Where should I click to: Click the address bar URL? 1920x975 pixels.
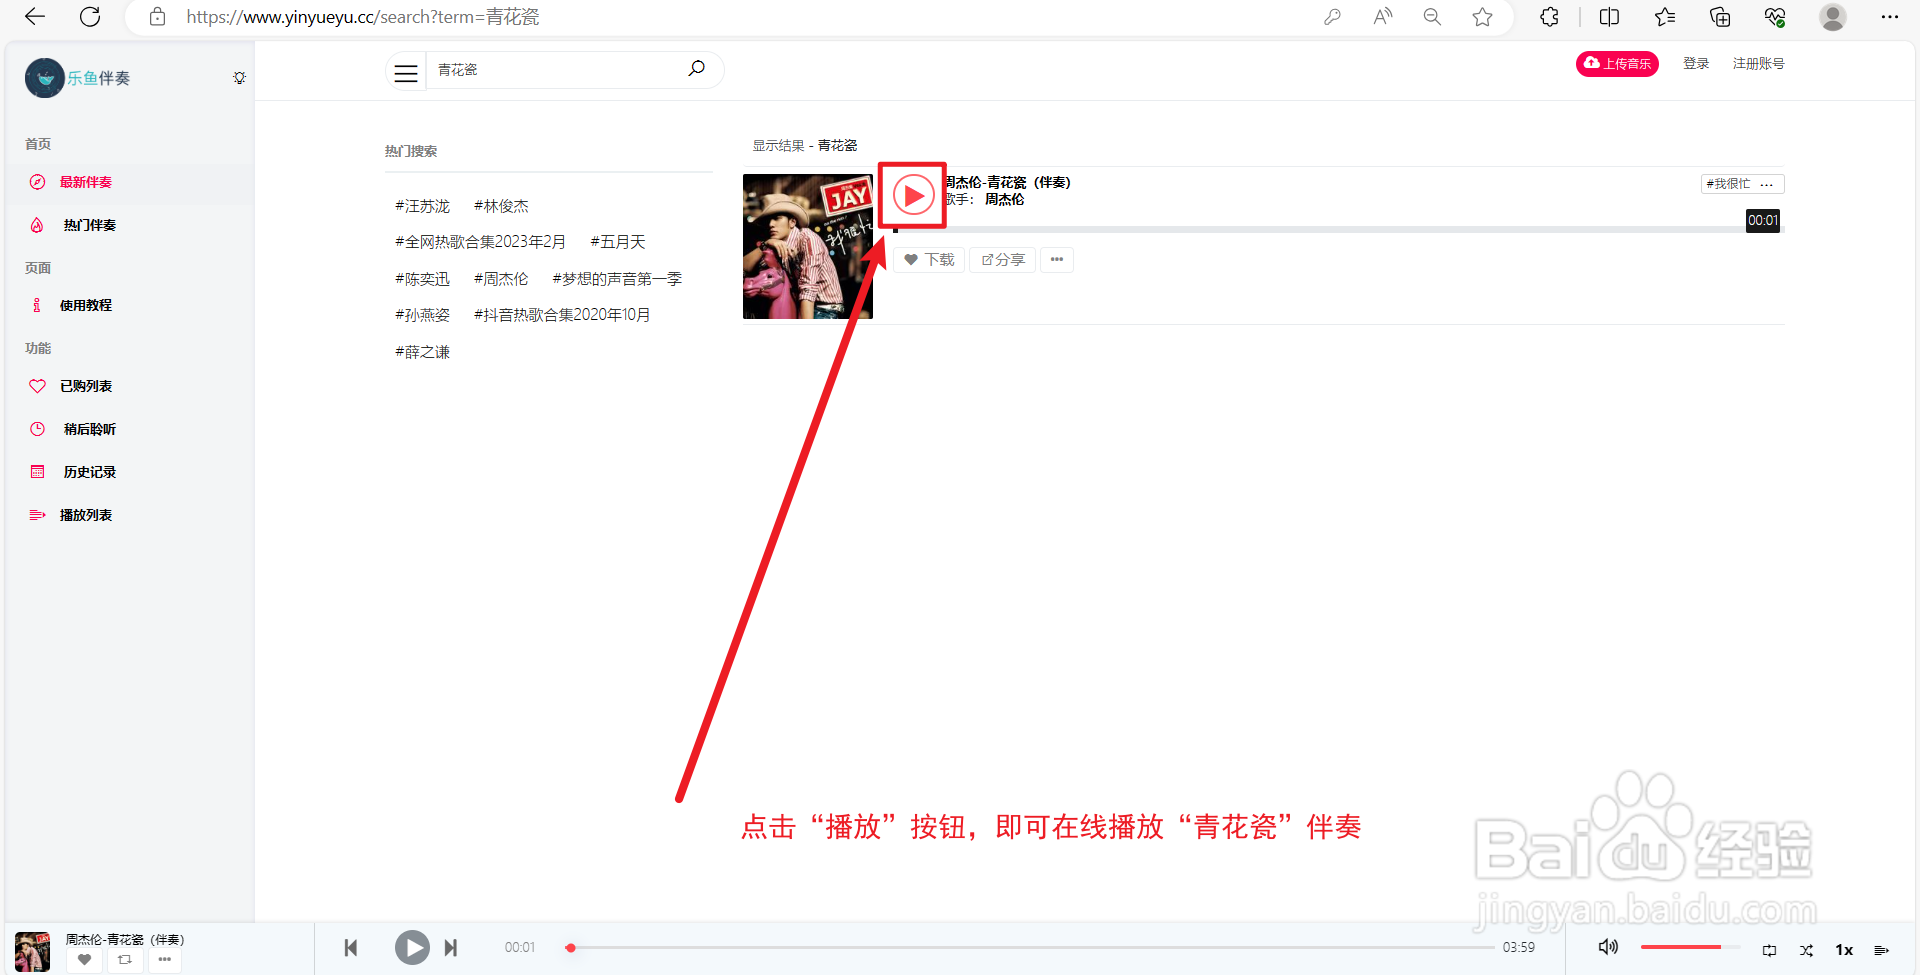363,17
